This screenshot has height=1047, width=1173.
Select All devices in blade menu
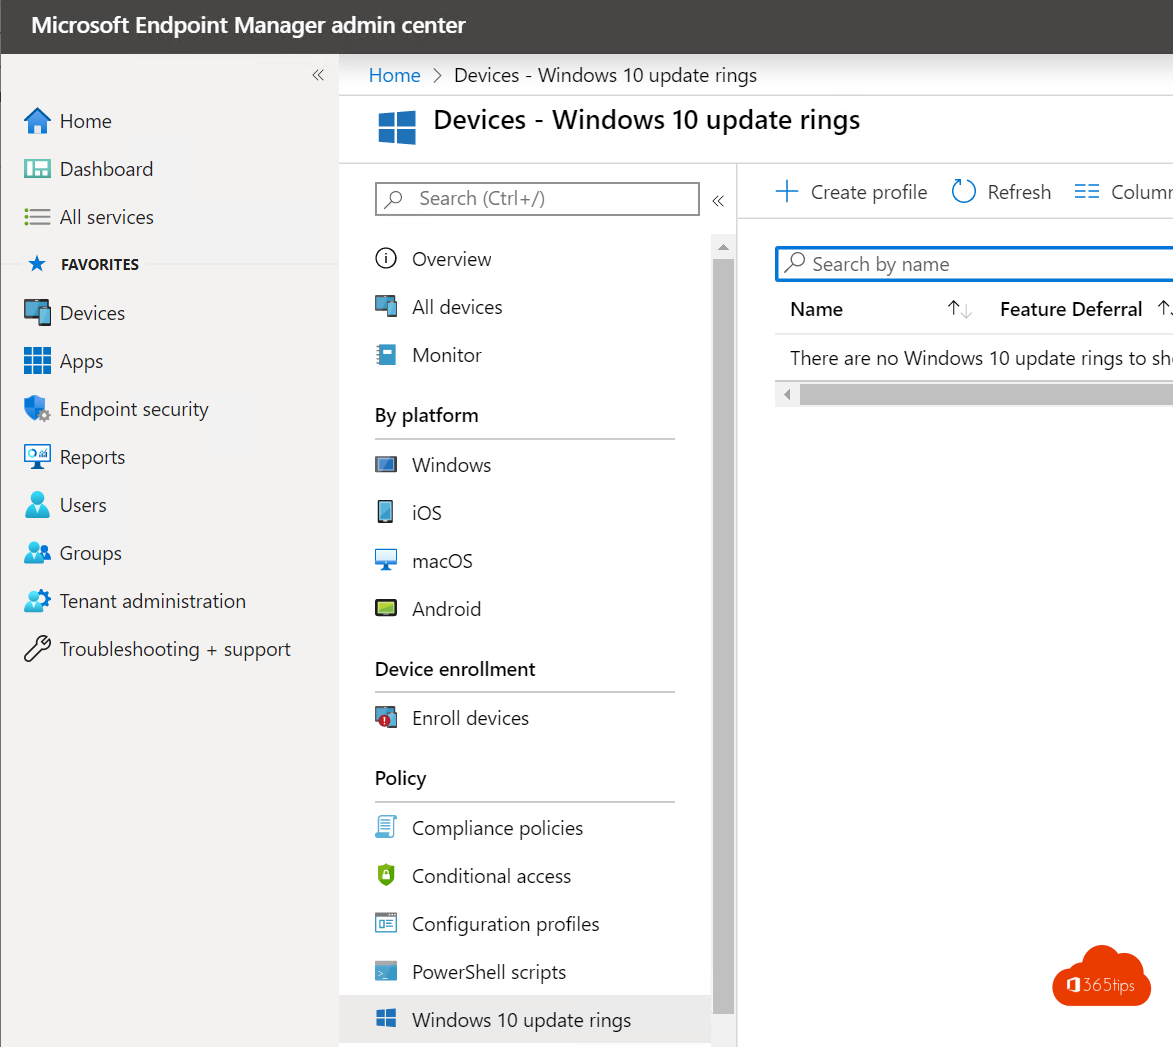pos(457,307)
